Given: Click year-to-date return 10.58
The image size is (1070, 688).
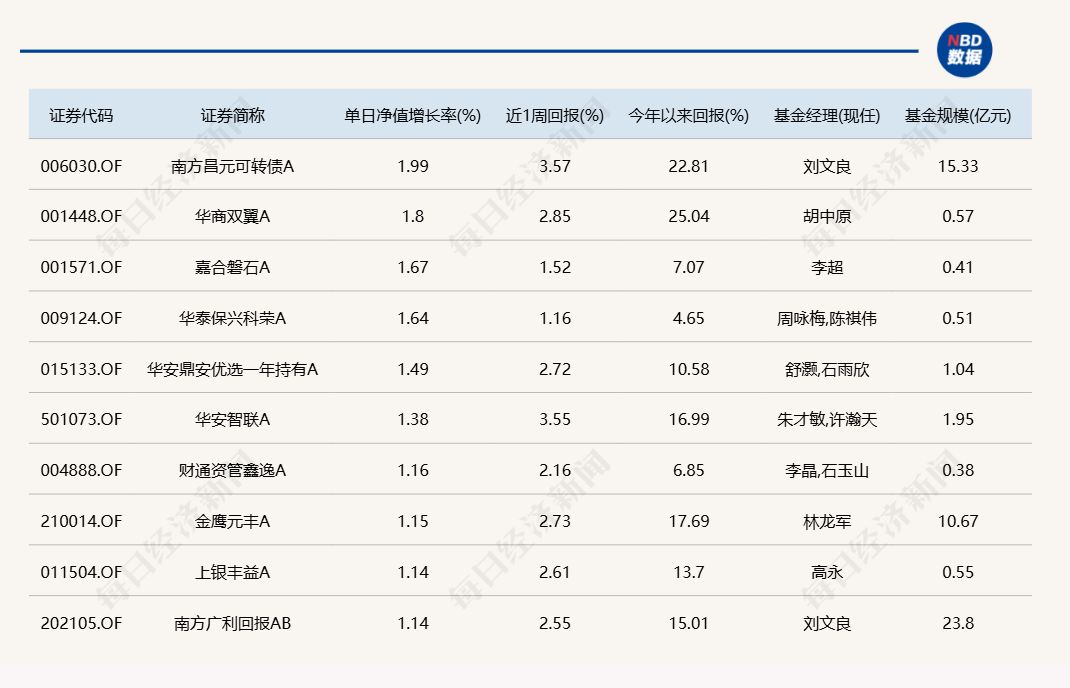Looking at the screenshot, I should 689,369.
